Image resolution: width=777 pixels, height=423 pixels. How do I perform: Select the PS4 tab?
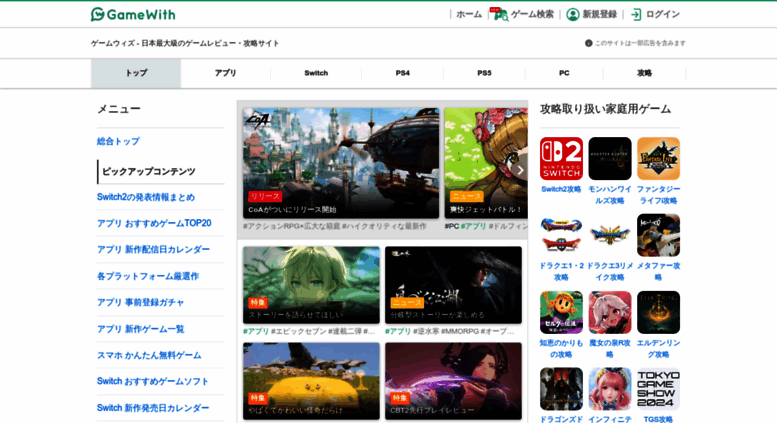tap(402, 73)
